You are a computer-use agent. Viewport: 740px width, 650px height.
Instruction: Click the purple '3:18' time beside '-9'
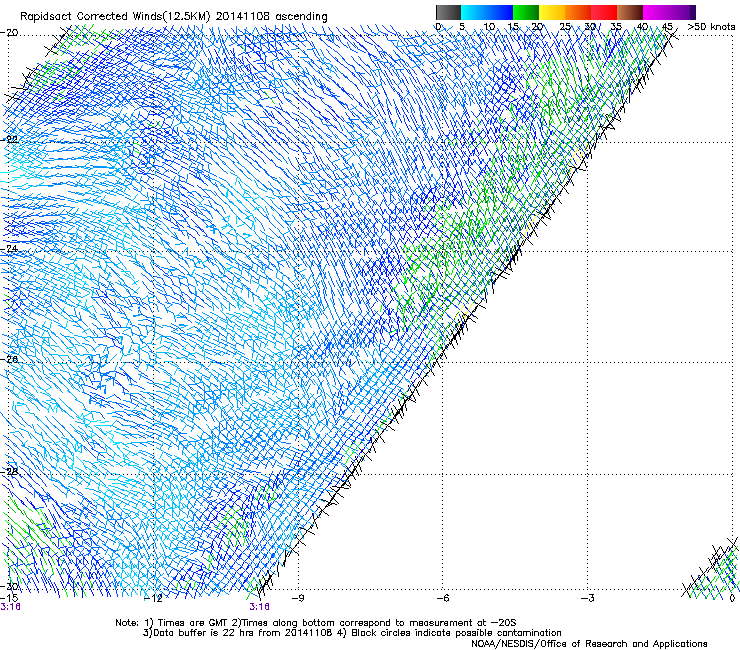[x=260, y=607]
